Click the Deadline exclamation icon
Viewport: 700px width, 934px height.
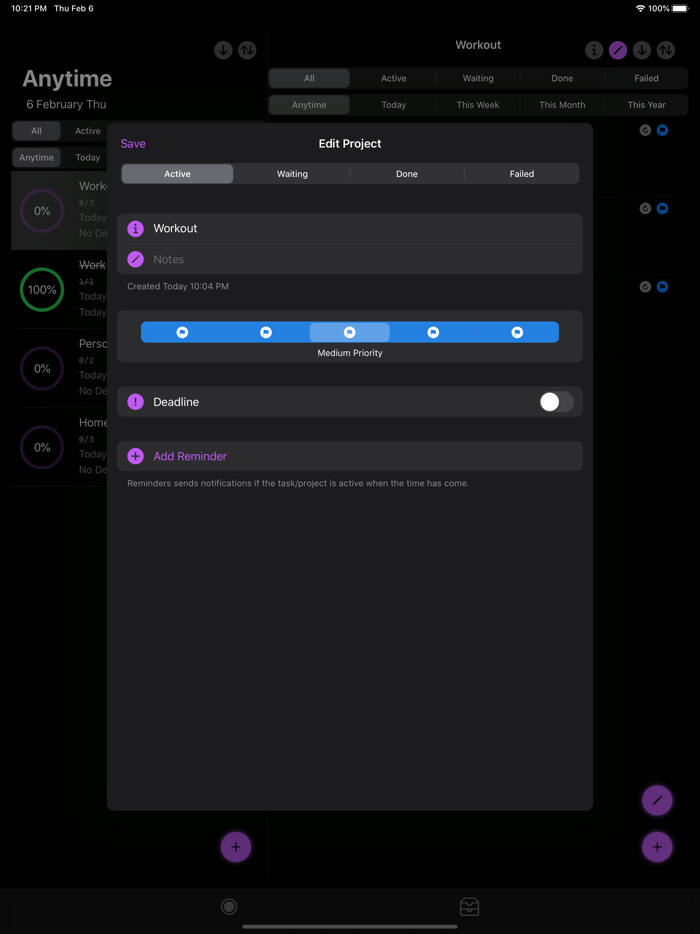[136, 401]
